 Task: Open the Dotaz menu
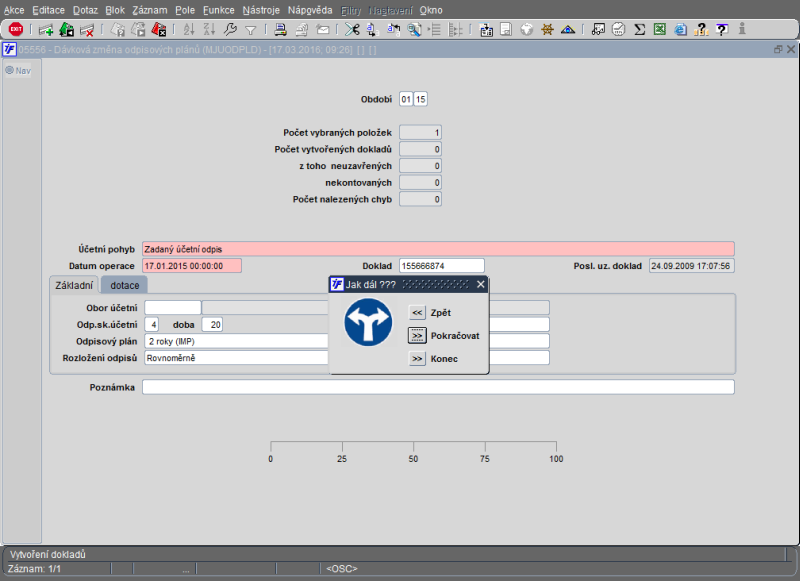[85, 10]
